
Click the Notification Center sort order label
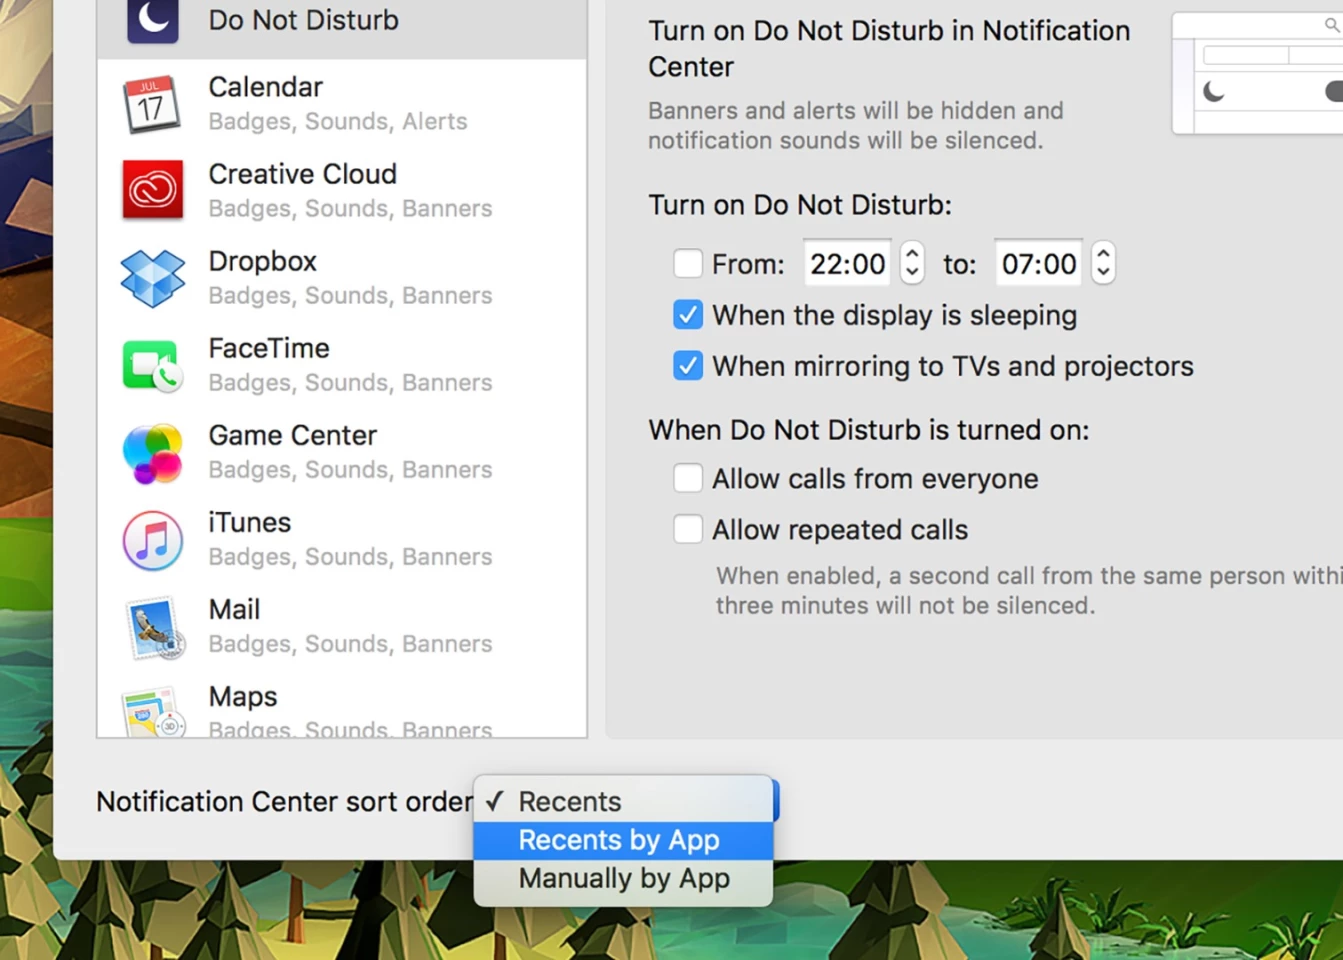tap(285, 802)
